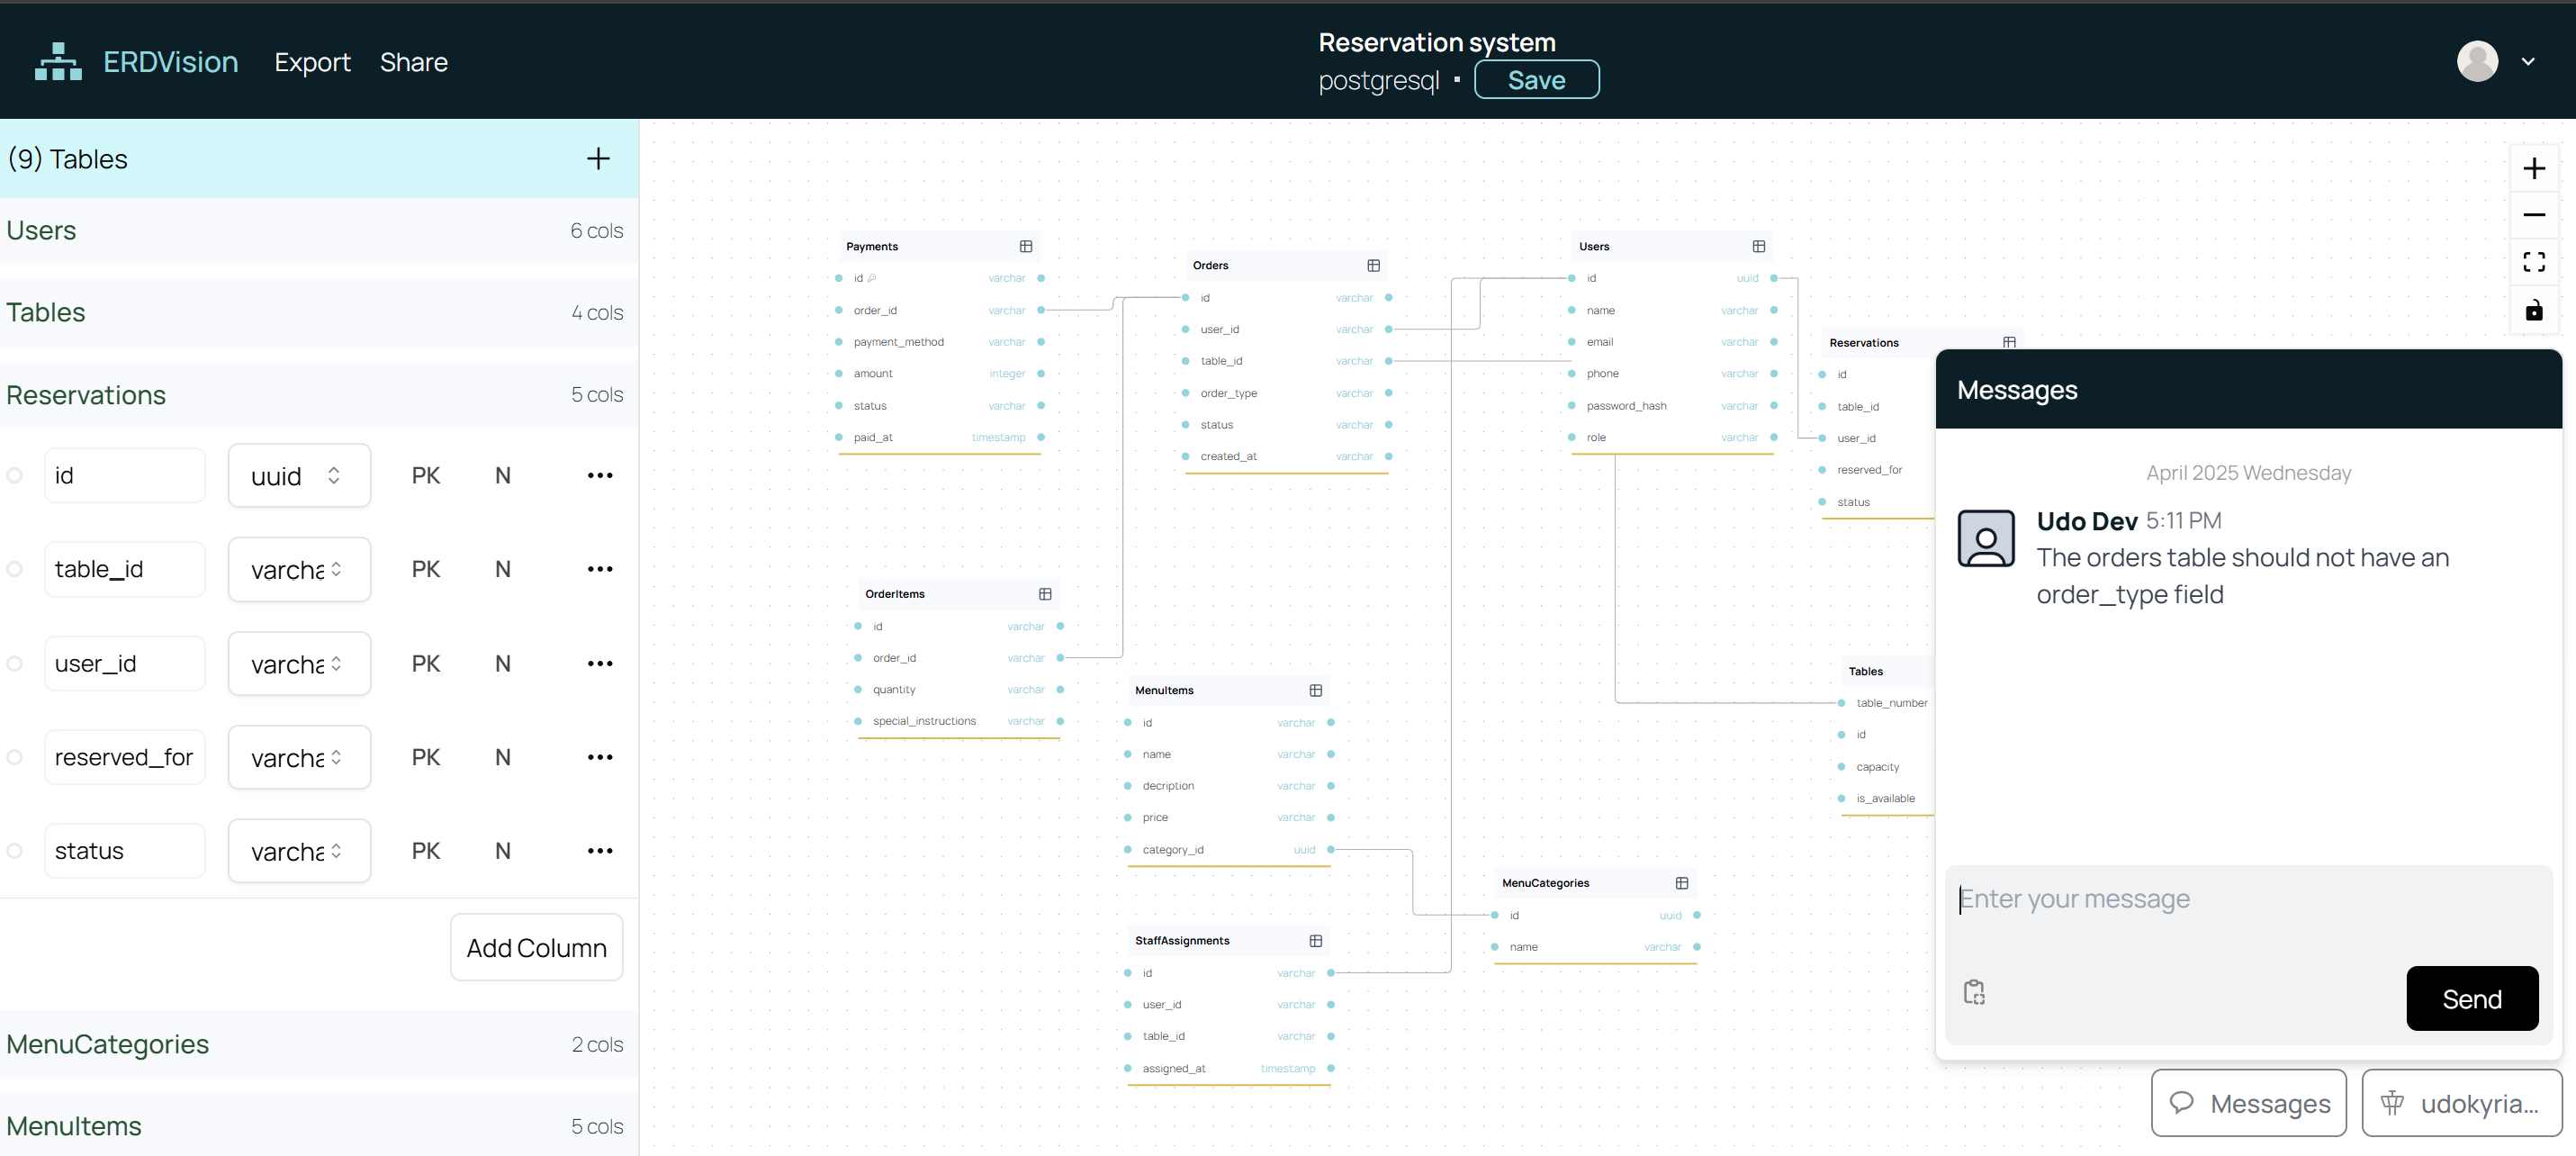Select the user_id column radio button
Screen dimensions: 2576x1156
15,664
